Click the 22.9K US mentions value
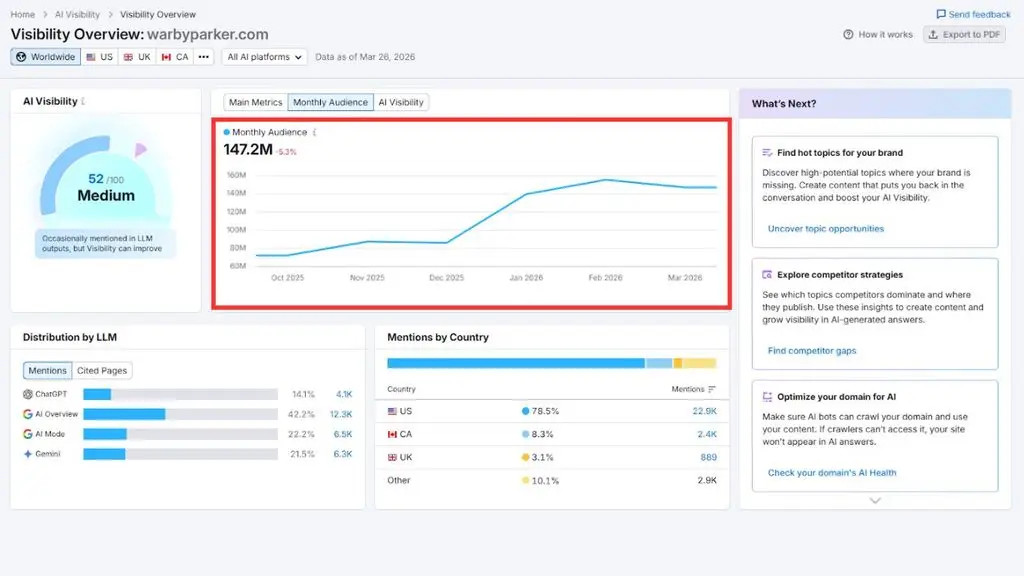This screenshot has width=1024, height=576. 704,411
